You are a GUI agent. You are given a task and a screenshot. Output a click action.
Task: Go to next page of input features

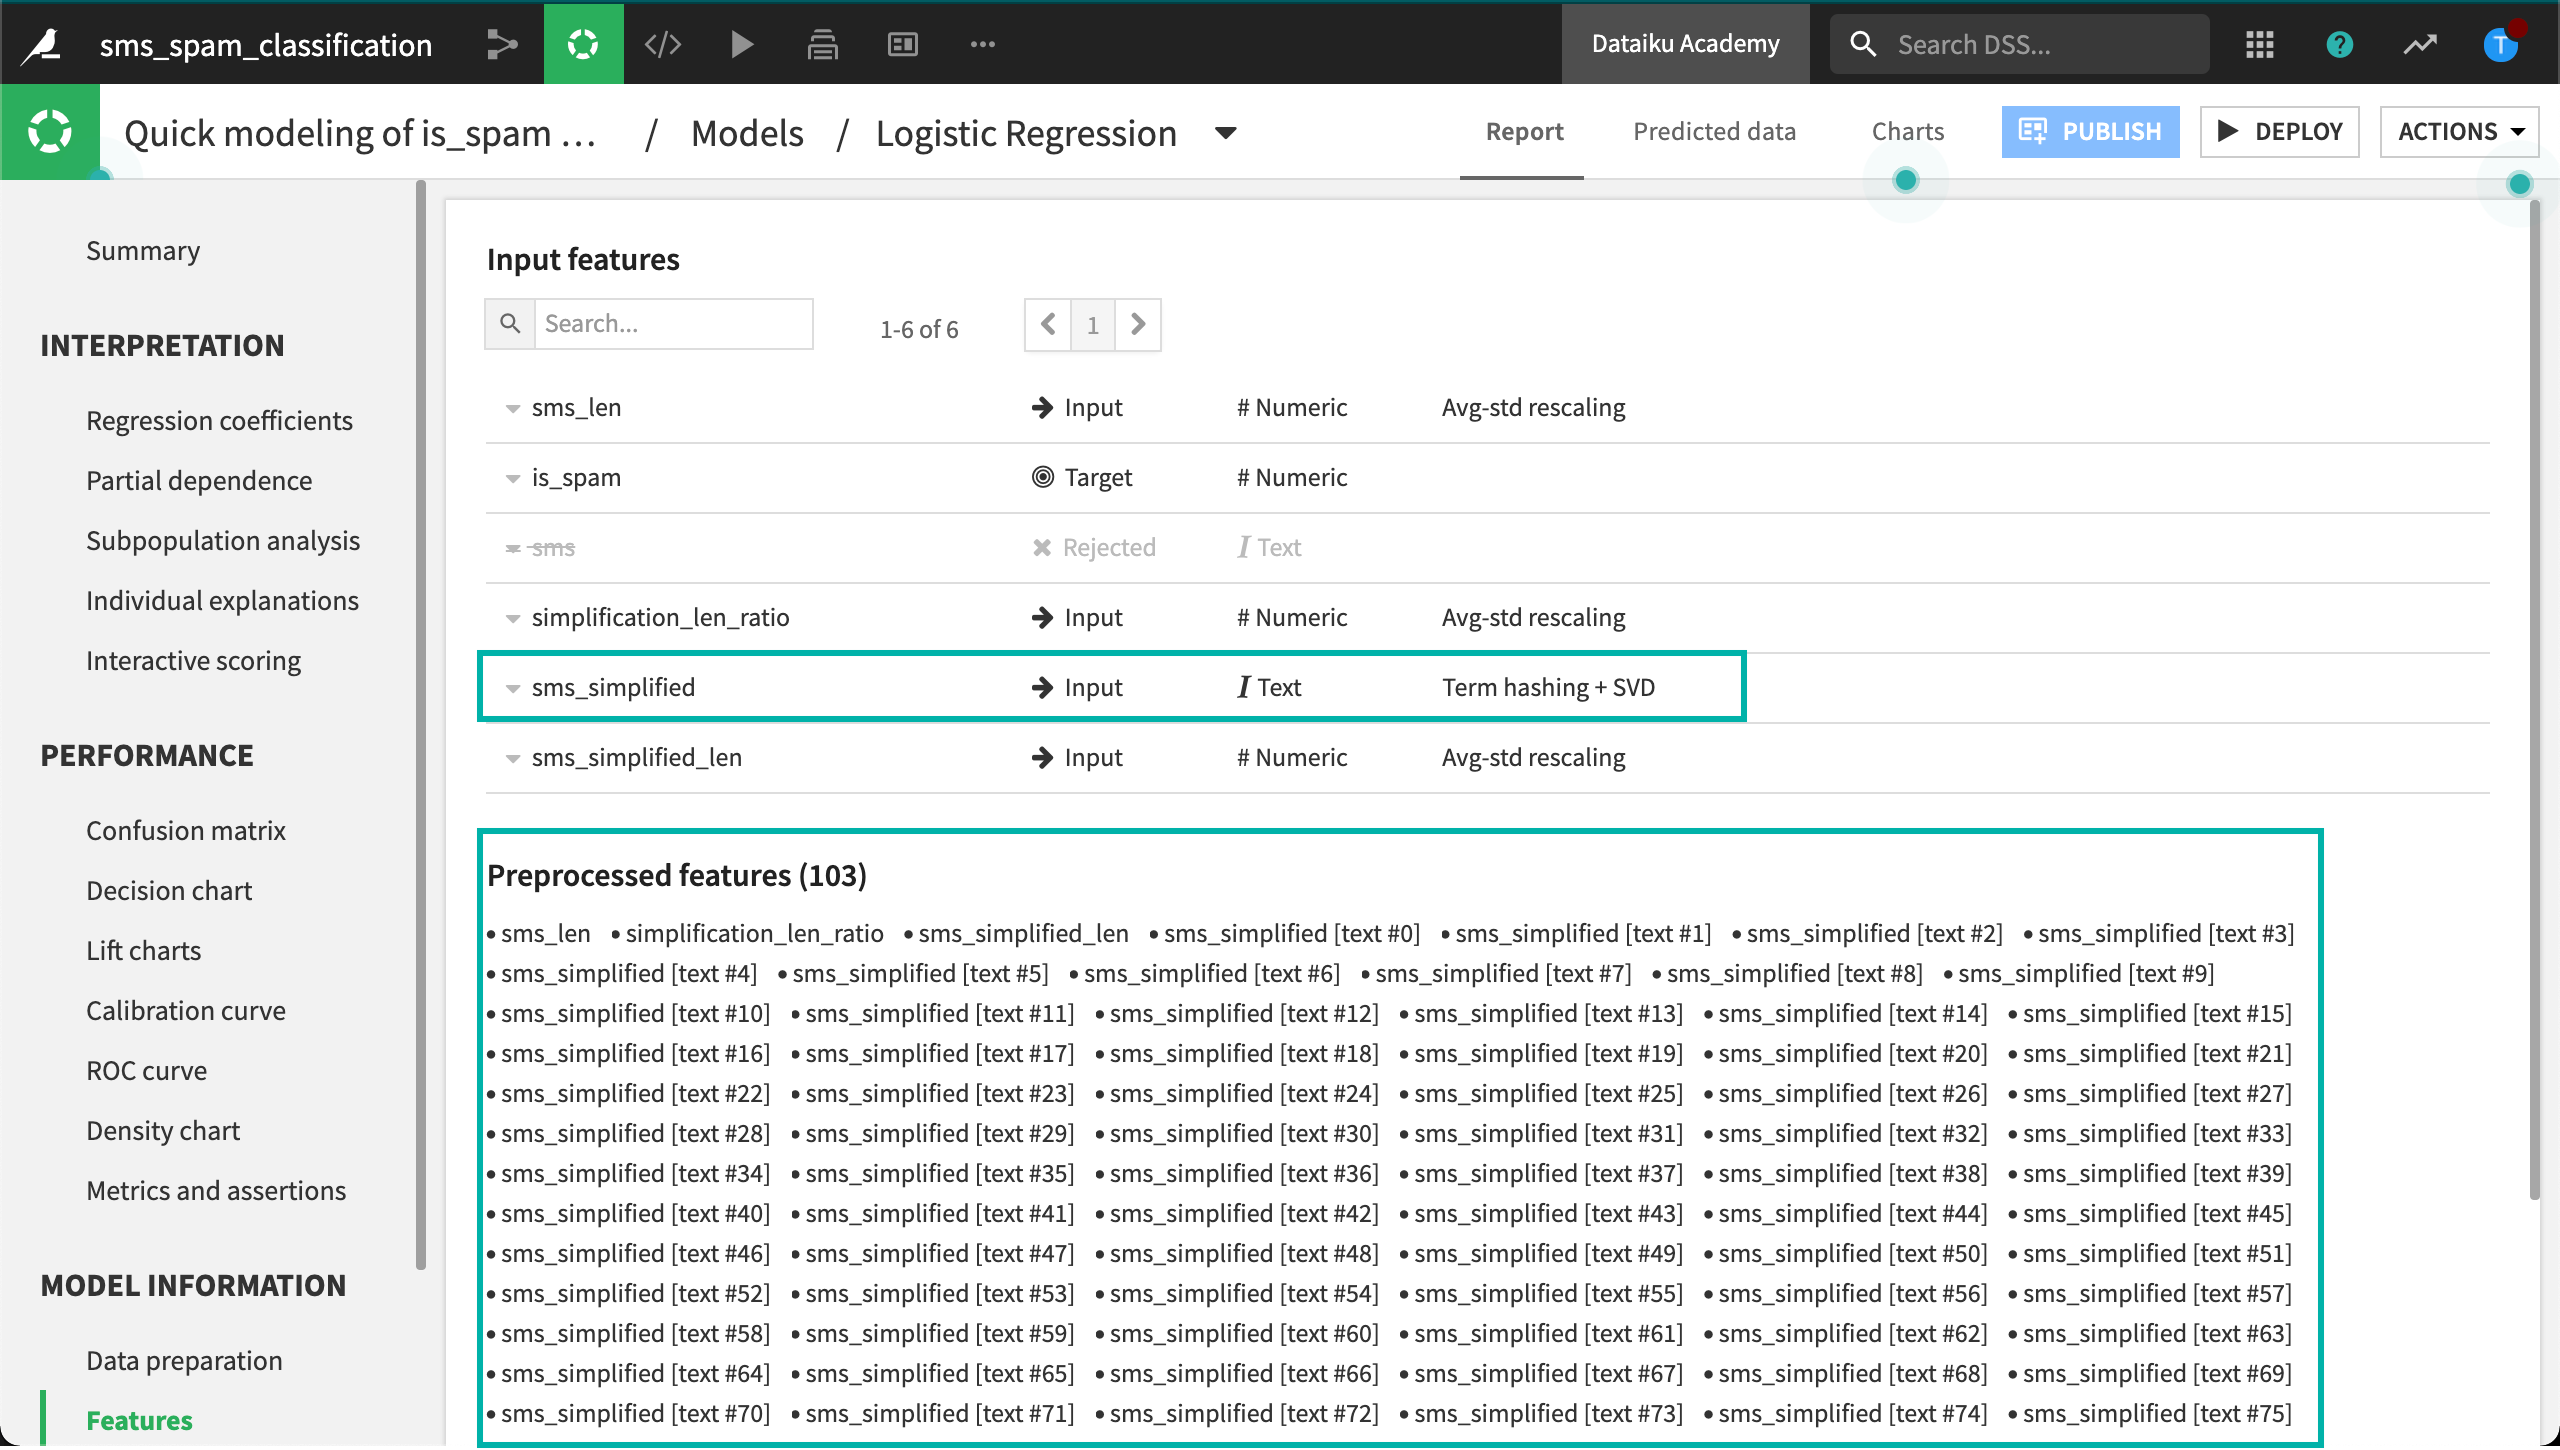tap(1138, 325)
